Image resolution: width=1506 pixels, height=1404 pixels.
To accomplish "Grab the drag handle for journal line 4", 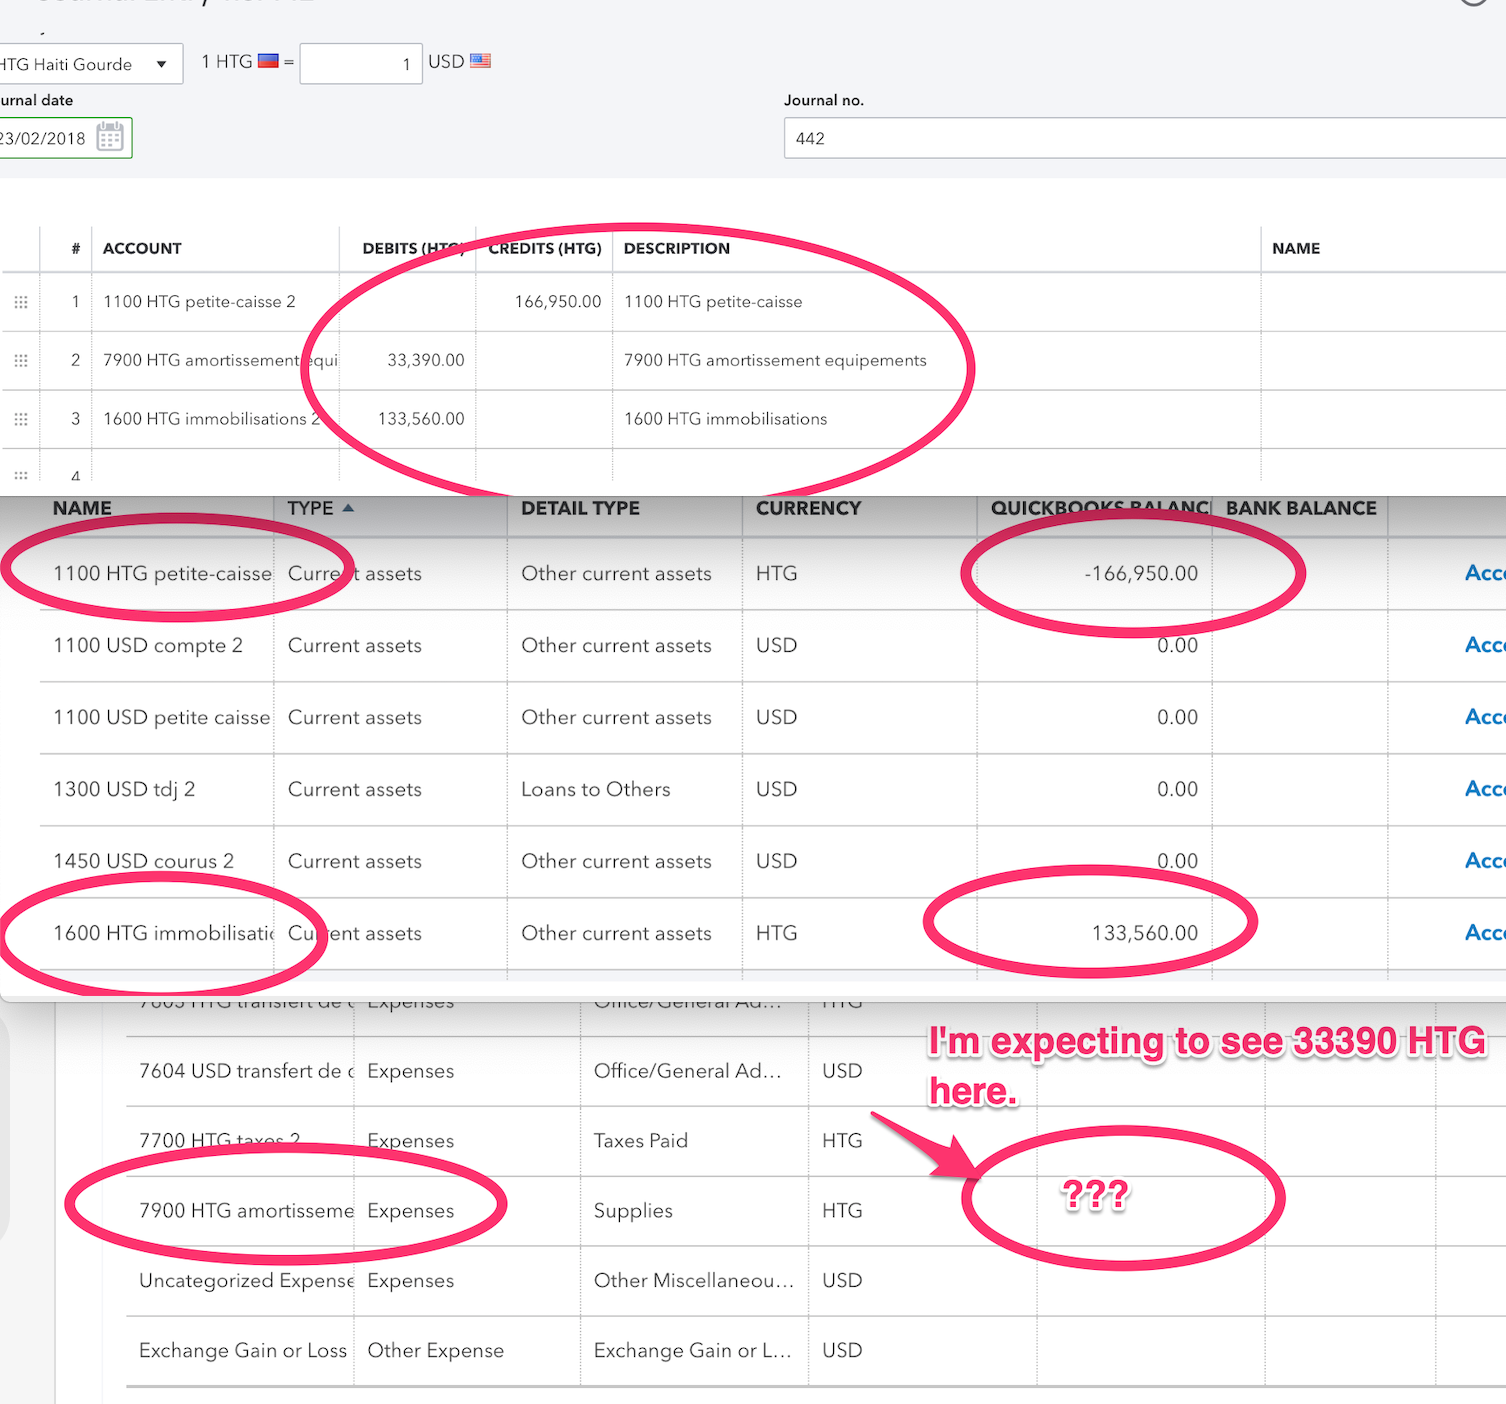I will [21, 476].
